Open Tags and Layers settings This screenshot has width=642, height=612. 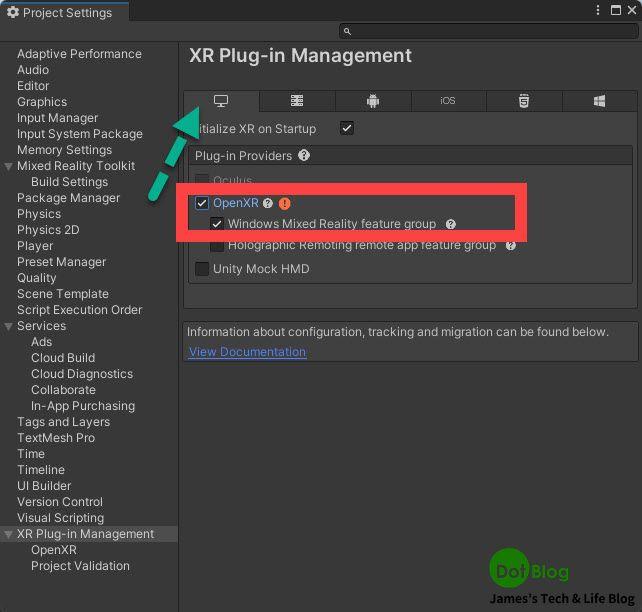63,422
